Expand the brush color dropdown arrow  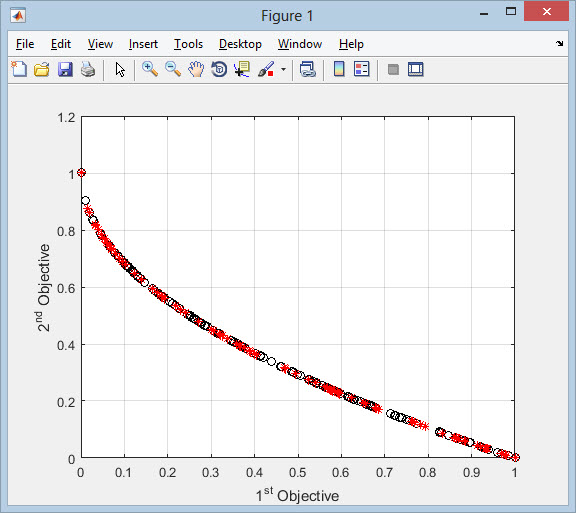283,69
